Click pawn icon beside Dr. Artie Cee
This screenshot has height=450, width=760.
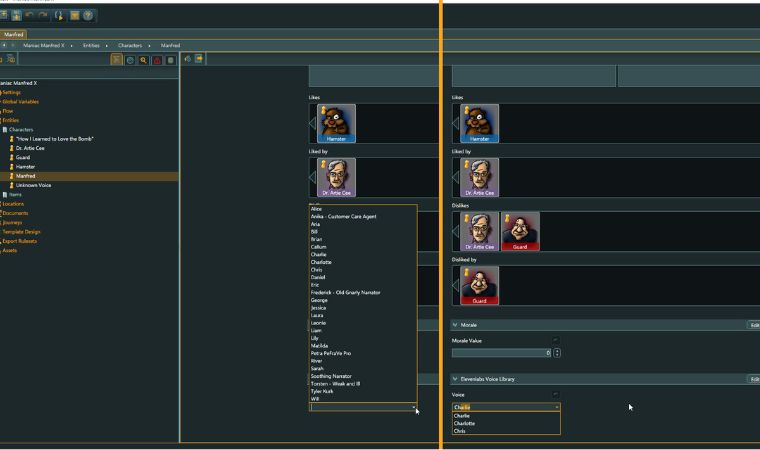[x=12, y=148]
